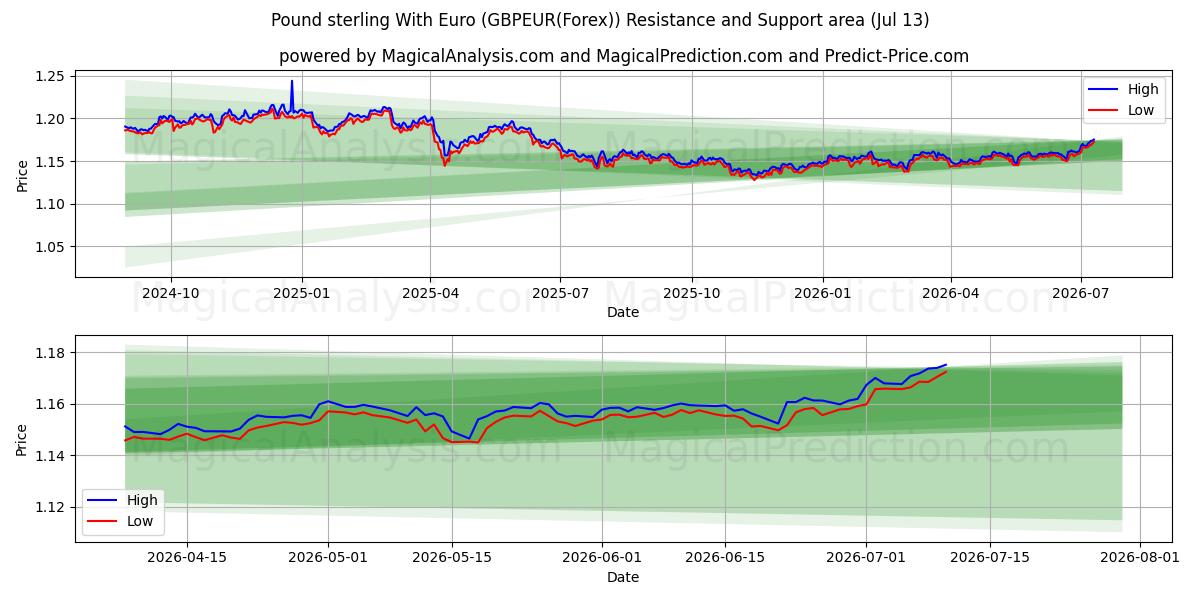
Task: Click the '2026-05-01' date label
Action: [x=328, y=558]
